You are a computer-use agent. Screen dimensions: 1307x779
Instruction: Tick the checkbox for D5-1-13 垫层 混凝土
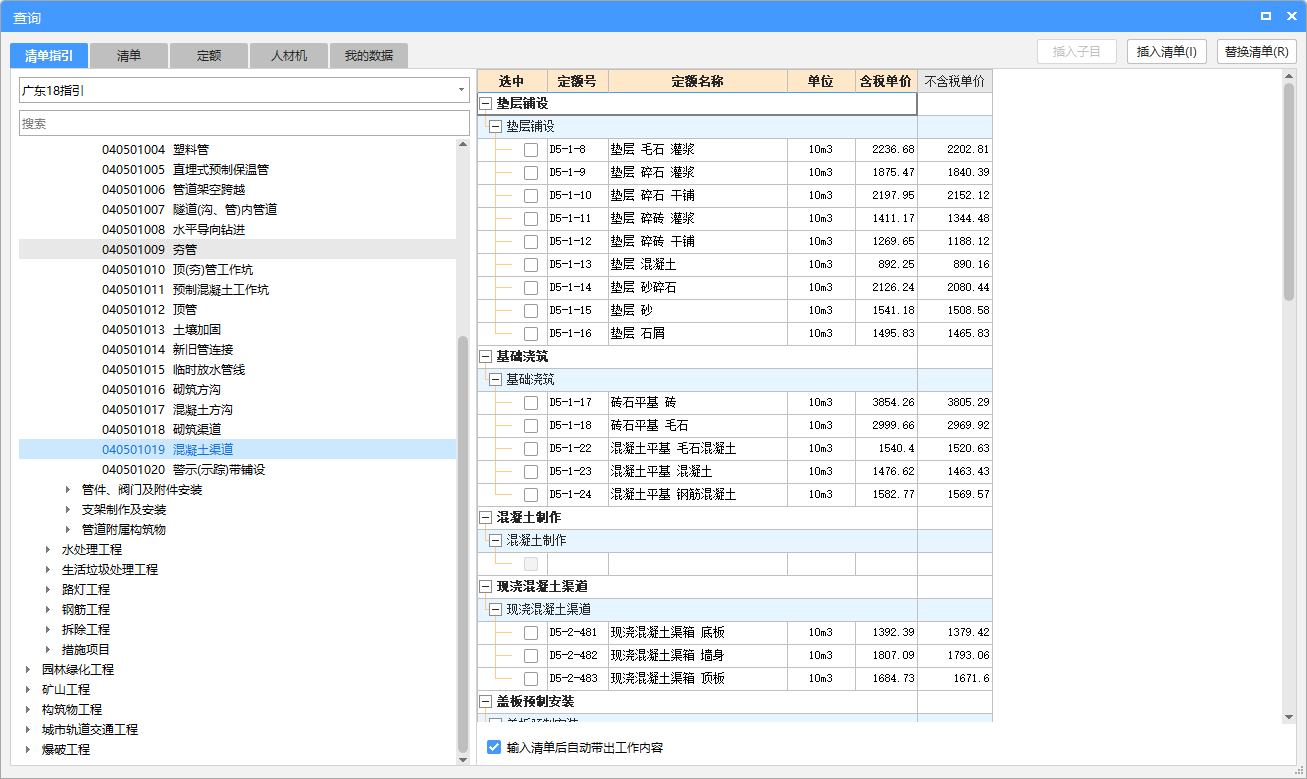click(x=531, y=265)
